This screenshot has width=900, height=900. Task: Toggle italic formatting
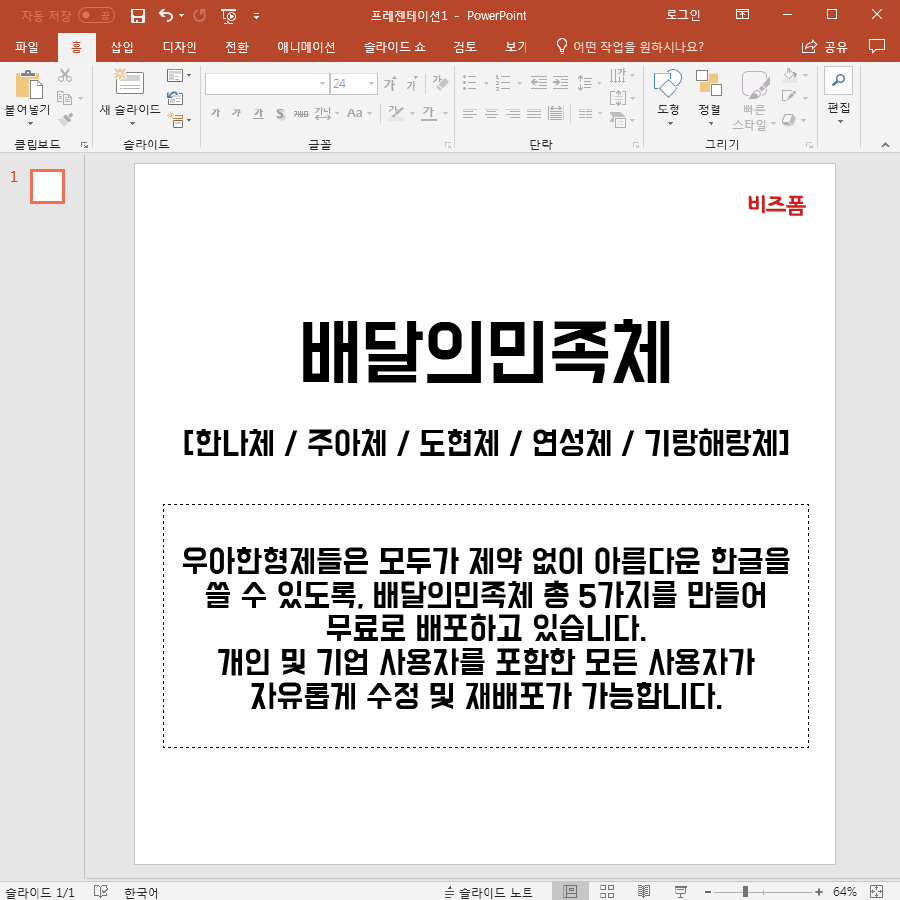tap(235, 112)
